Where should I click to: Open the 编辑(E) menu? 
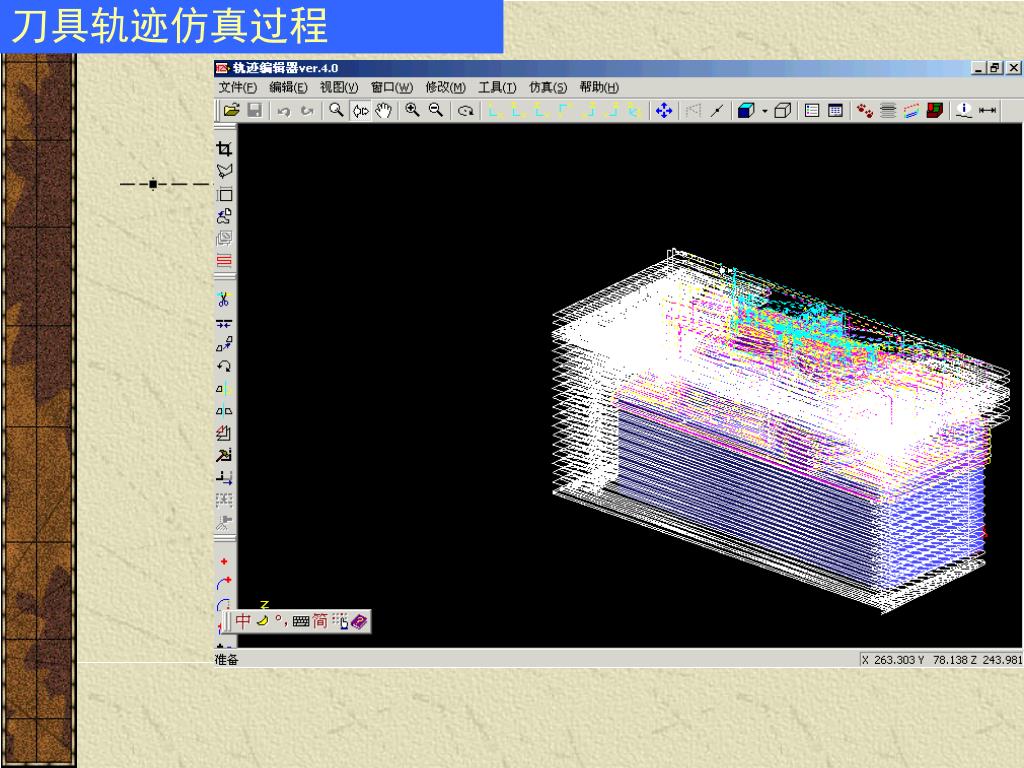288,87
